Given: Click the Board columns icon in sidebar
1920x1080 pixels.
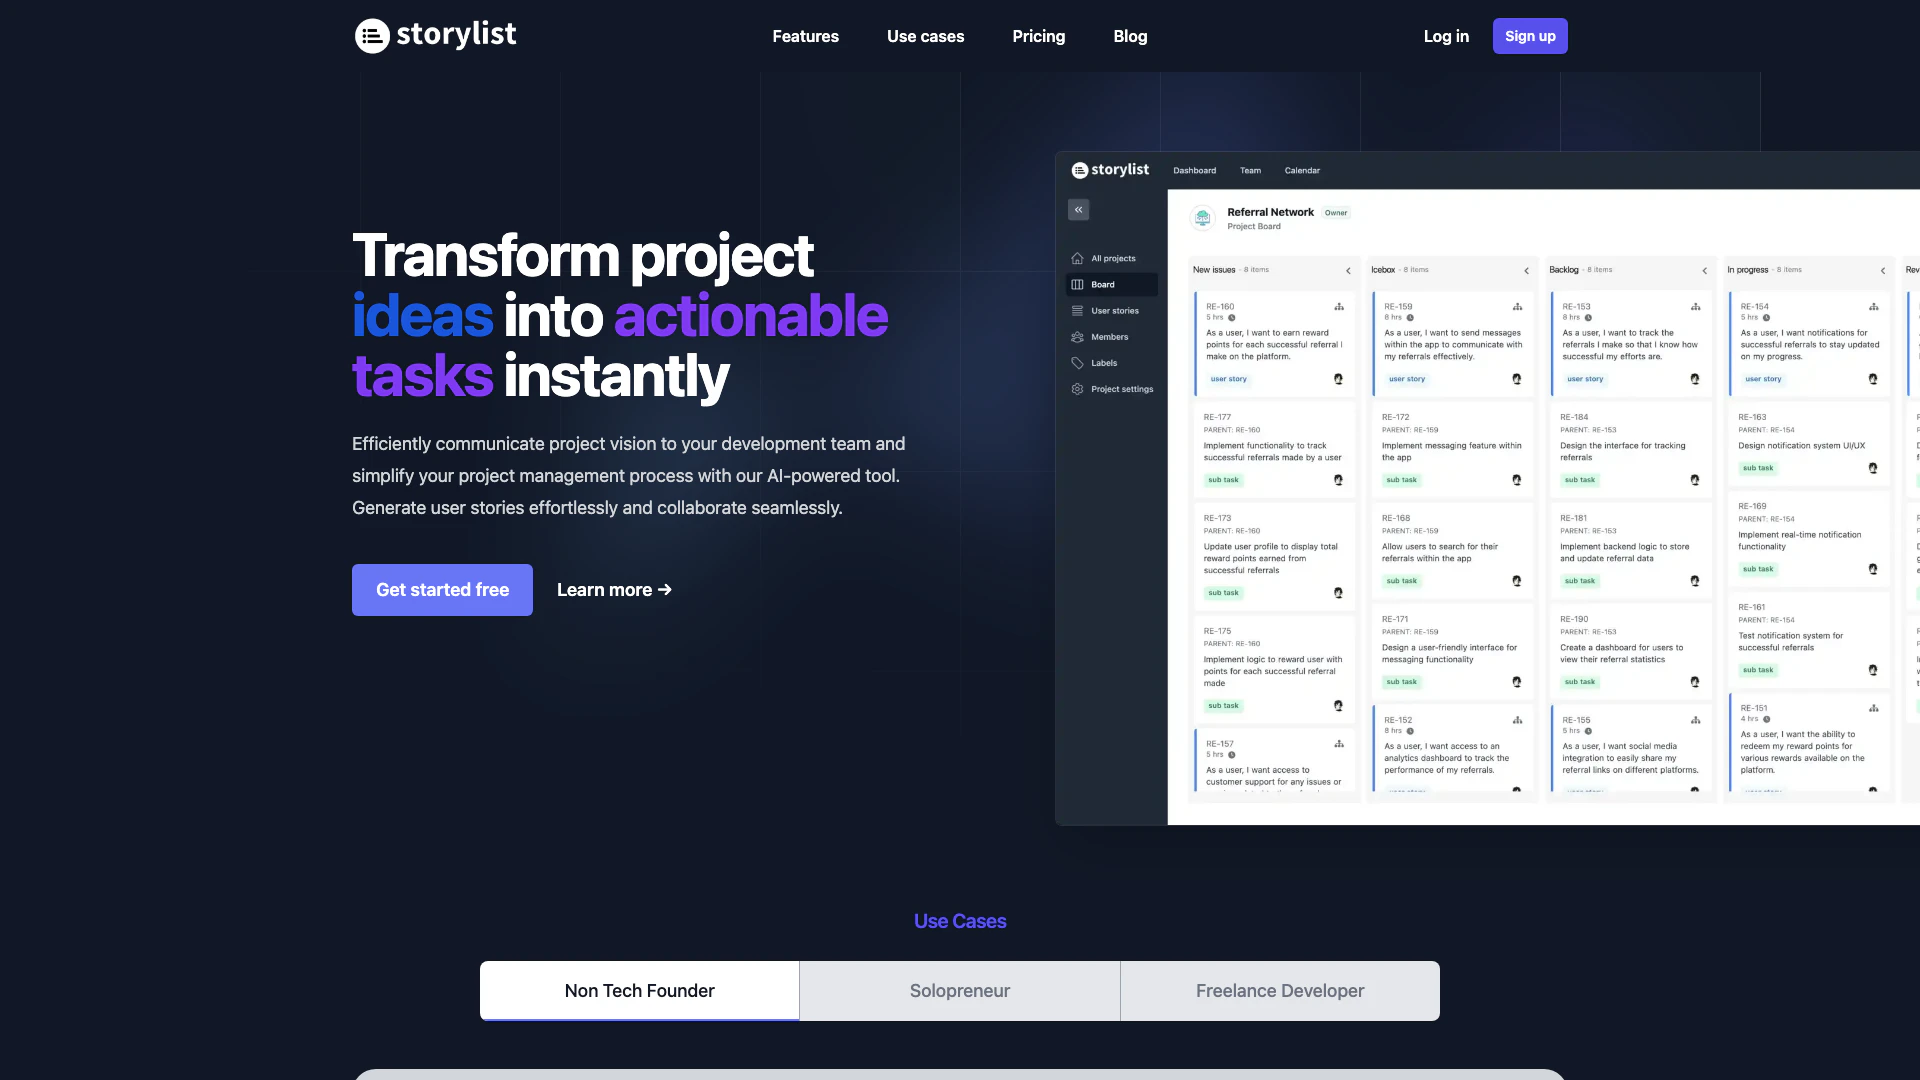Looking at the screenshot, I should pos(1077,285).
